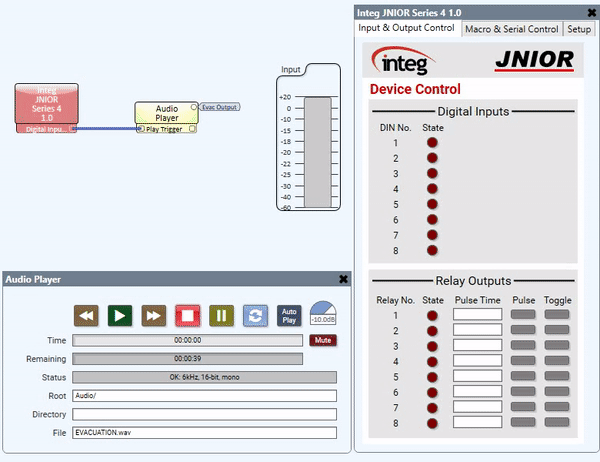The width and height of the screenshot is (600, 462).
Task: Click Relay 7 state LED
Action: pos(432,408)
